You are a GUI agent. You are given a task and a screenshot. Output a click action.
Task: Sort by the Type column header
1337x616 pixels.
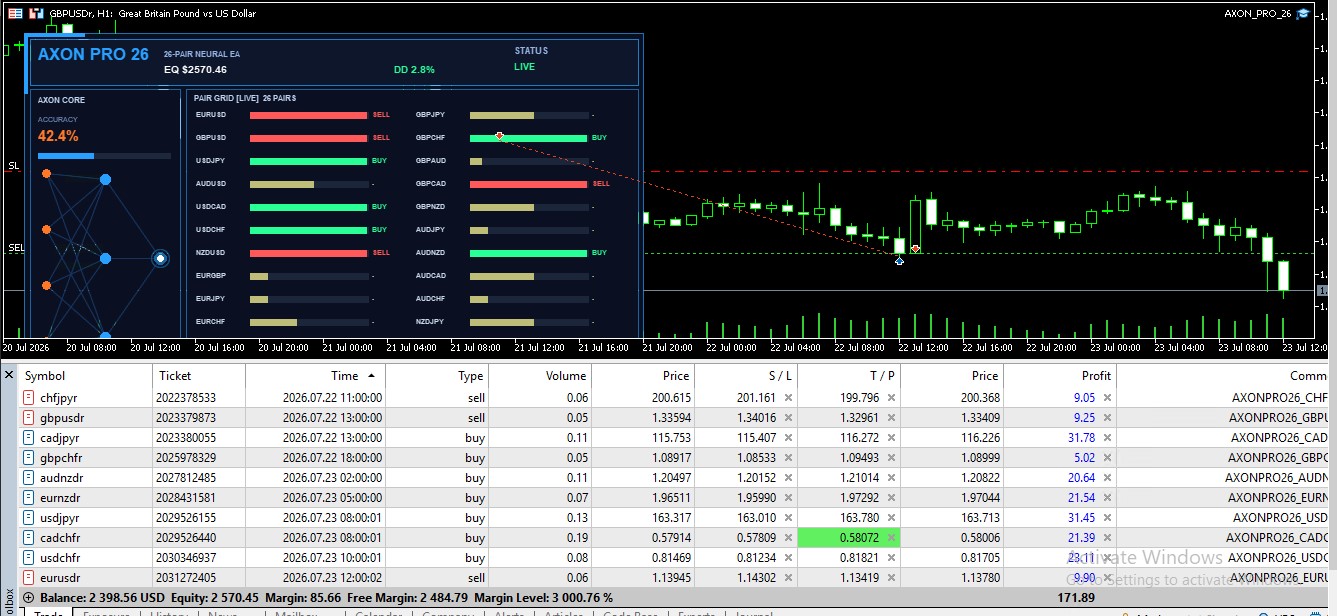coord(437,376)
